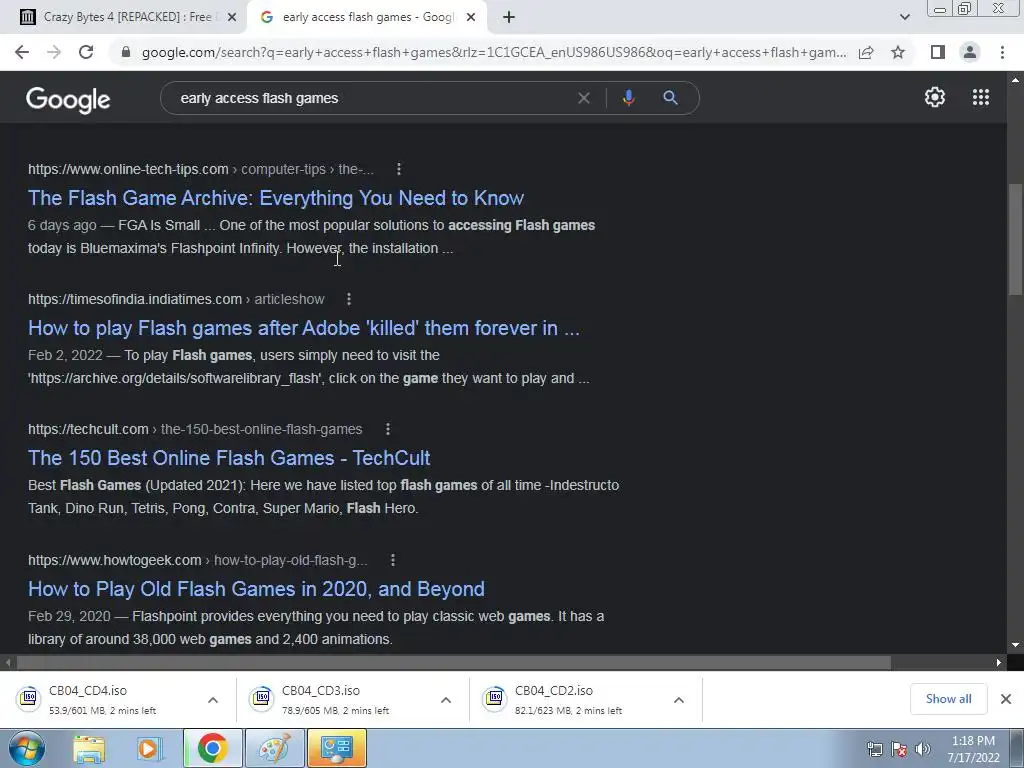The height and width of the screenshot is (768, 1024).
Task: Open more options for howtogeek result
Action: (x=392, y=560)
